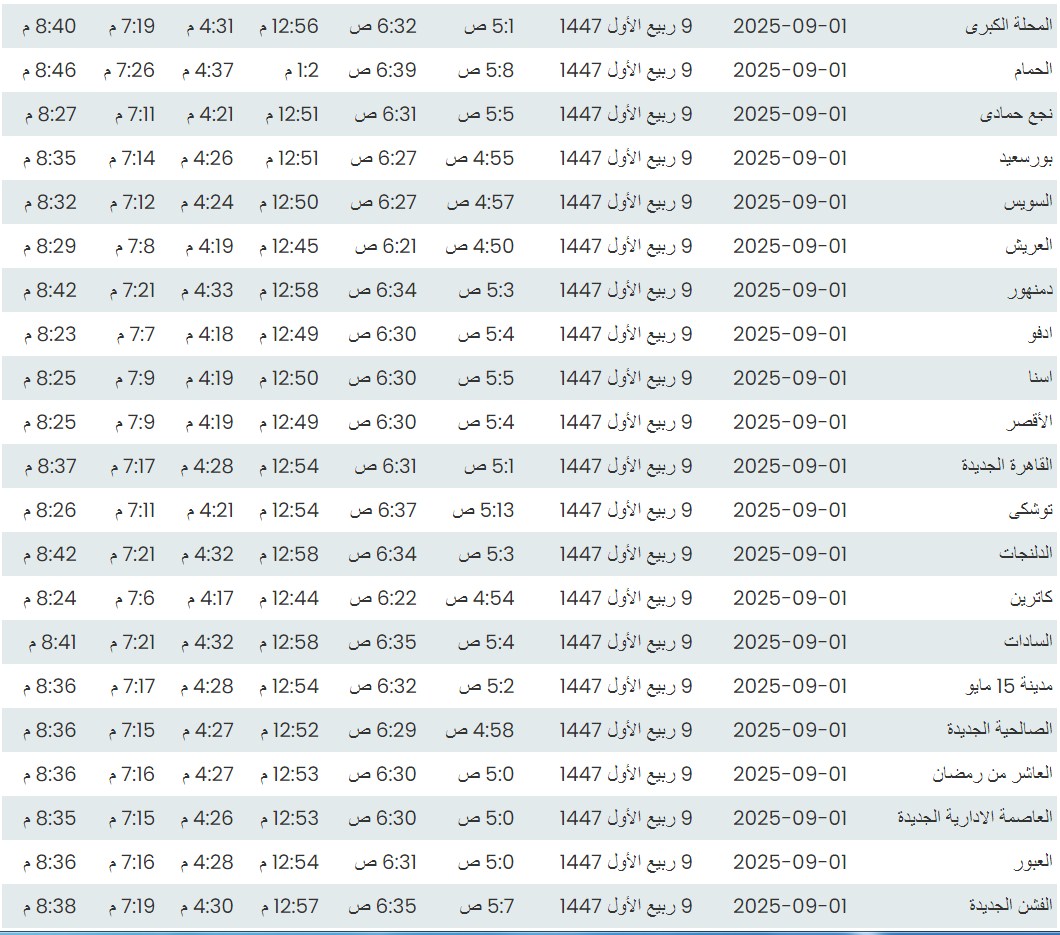The image size is (1060, 935).
Task: Open the السويس city entry
Action: pyautogui.click(x=1026, y=203)
